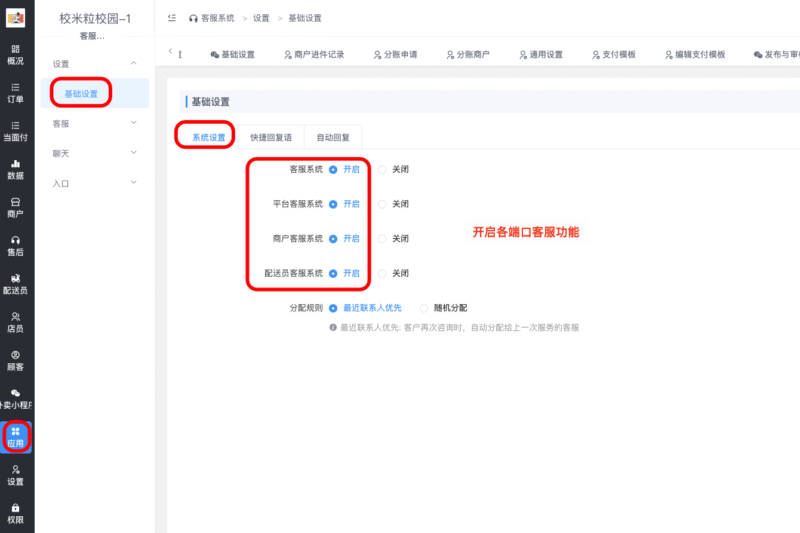Select 开启 for 配送员客服系统
The width and height of the screenshot is (800, 533).
click(x=333, y=273)
